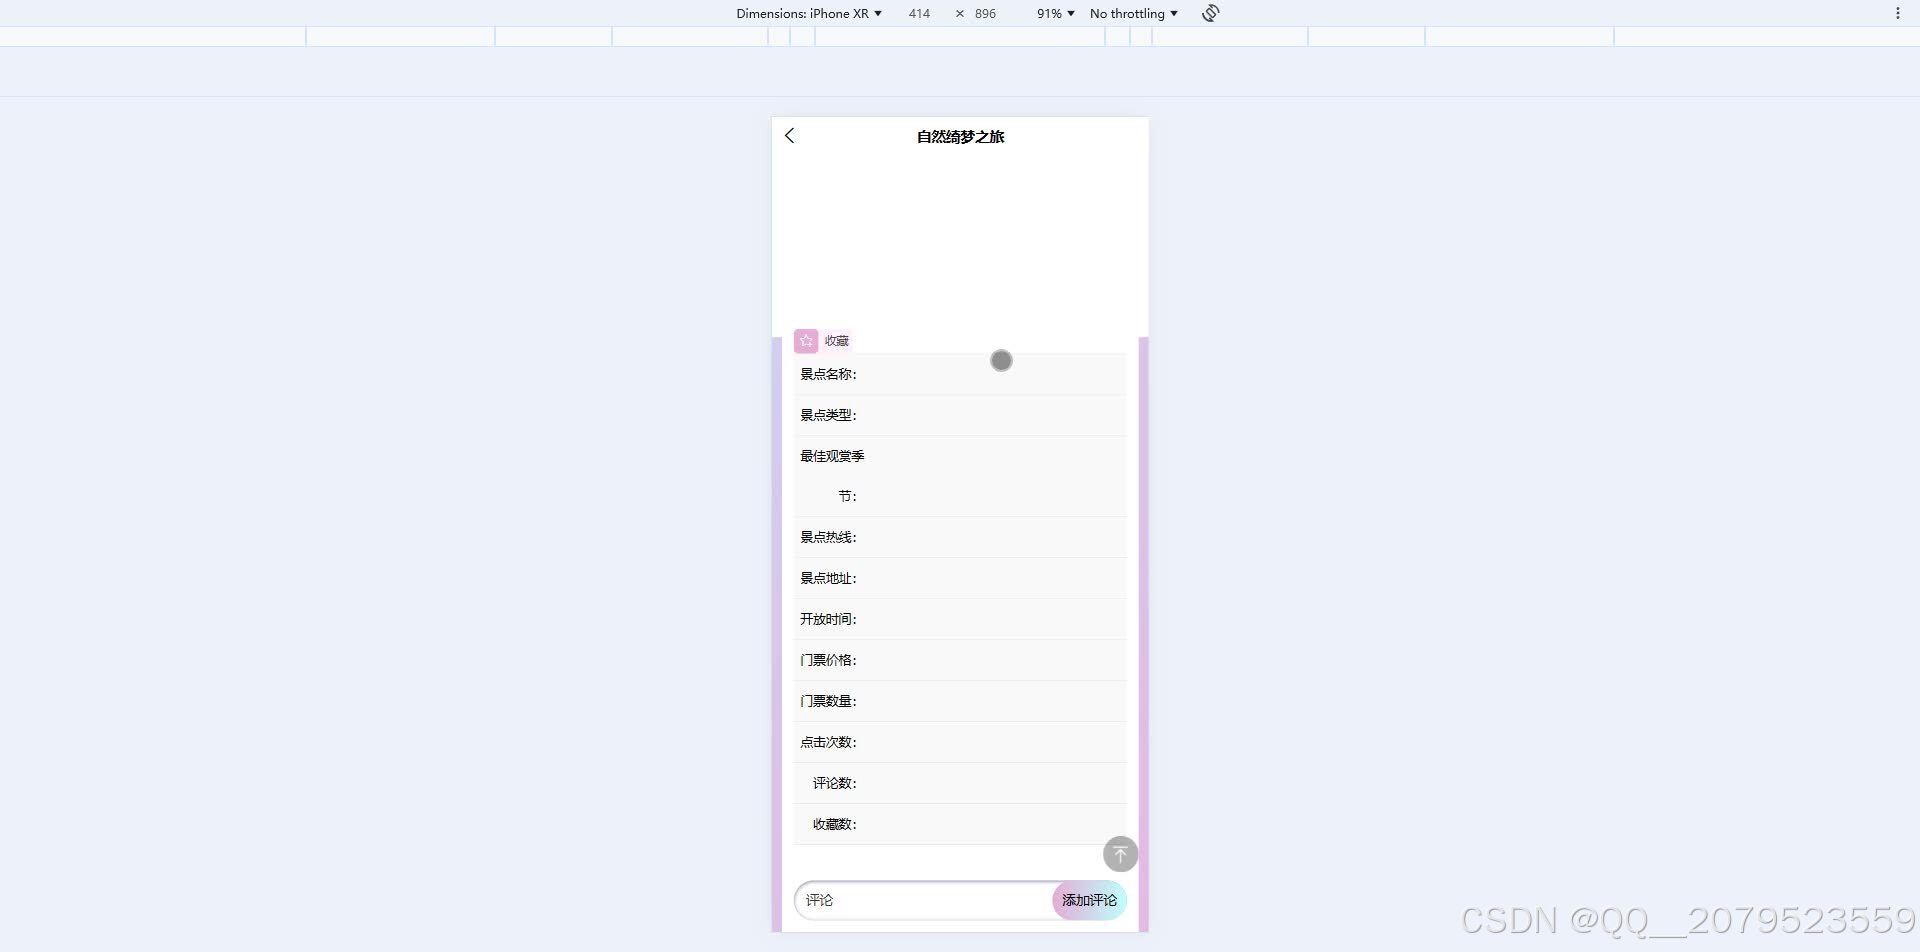Click the CSDN watermark link text
Viewport: 1920px width, 952px height.
(x=1688, y=918)
